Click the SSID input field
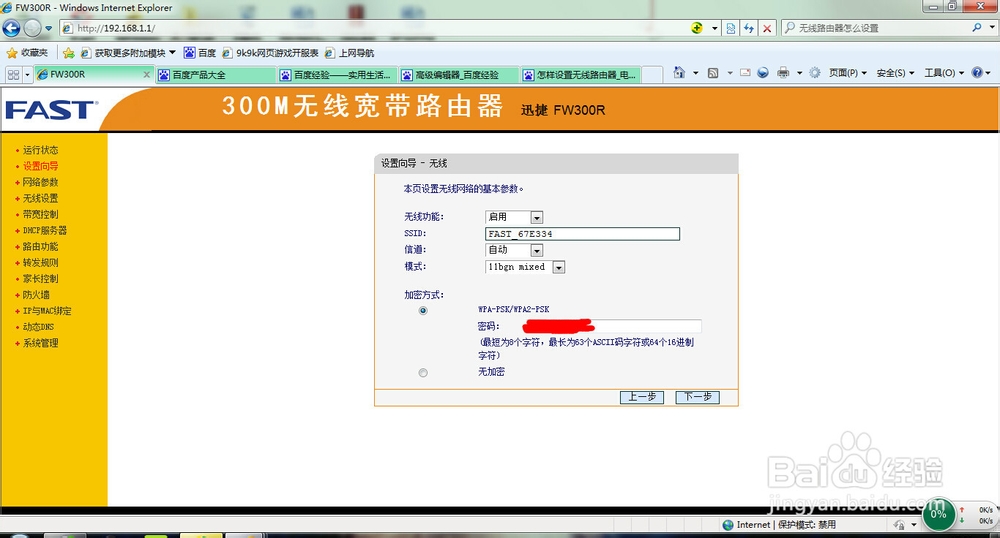The image size is (1000, 538). 582,234
